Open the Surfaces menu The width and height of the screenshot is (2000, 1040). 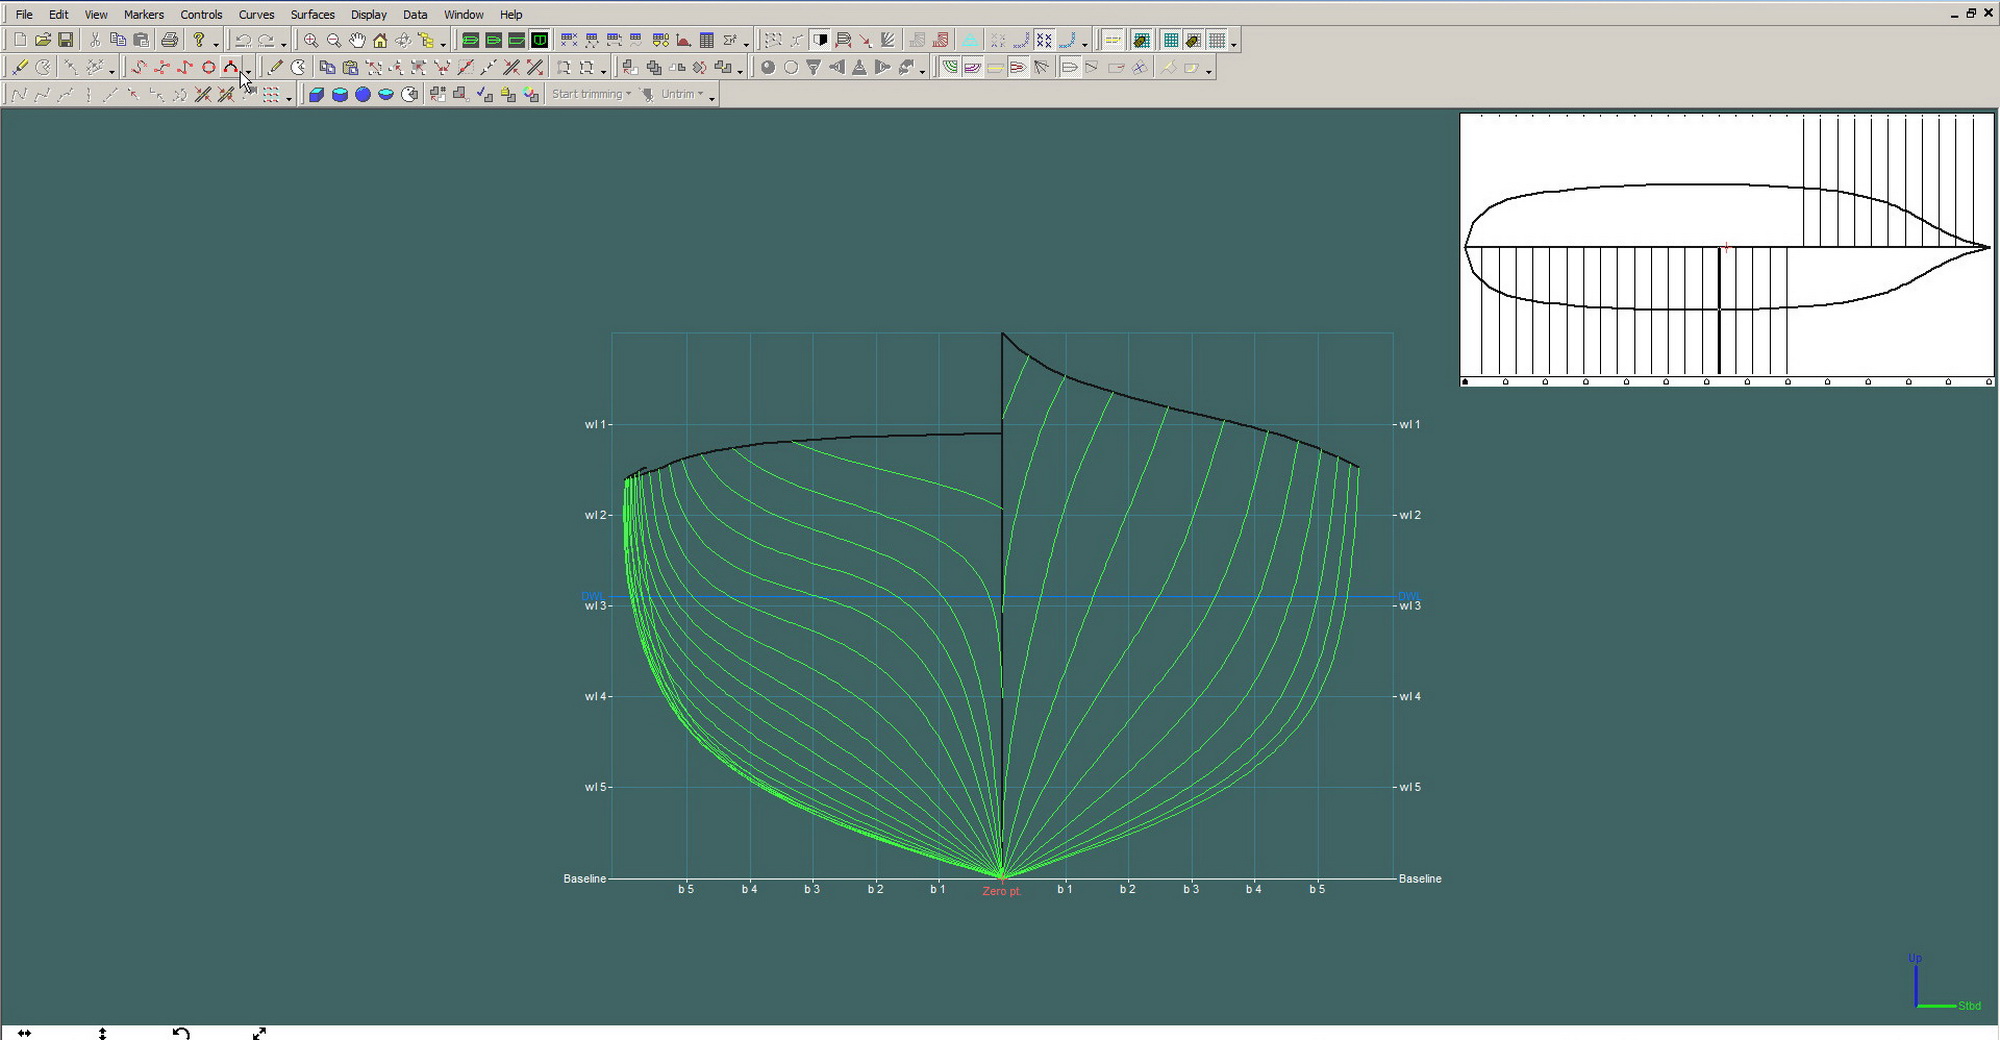click(x=313, y=14)
